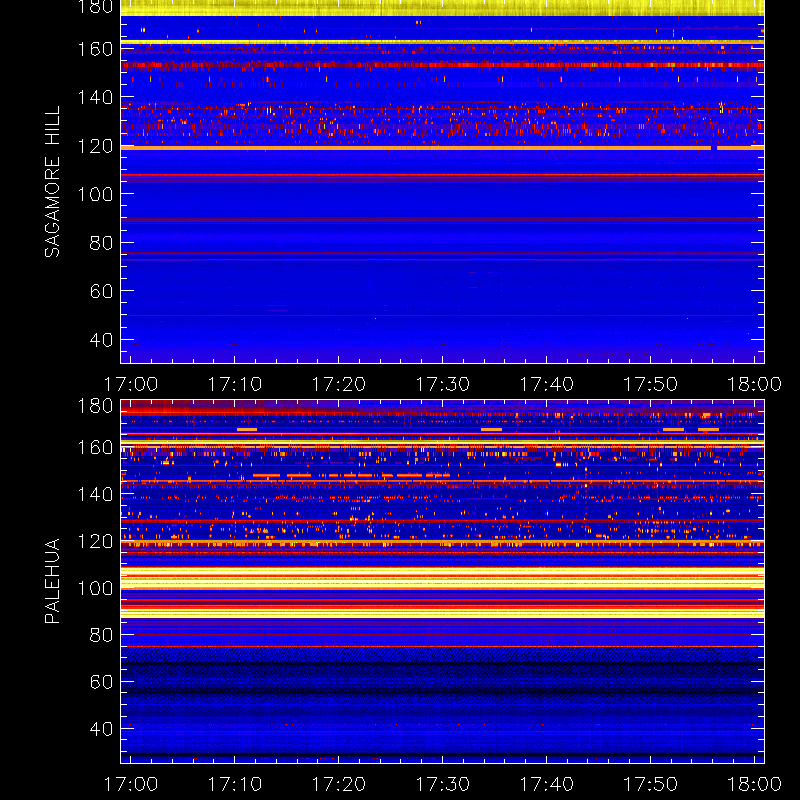This screenshot has width=800, height=800.
Task: Choose 17:10 time label under Palehua plot
Action: (x=235, y=784)
